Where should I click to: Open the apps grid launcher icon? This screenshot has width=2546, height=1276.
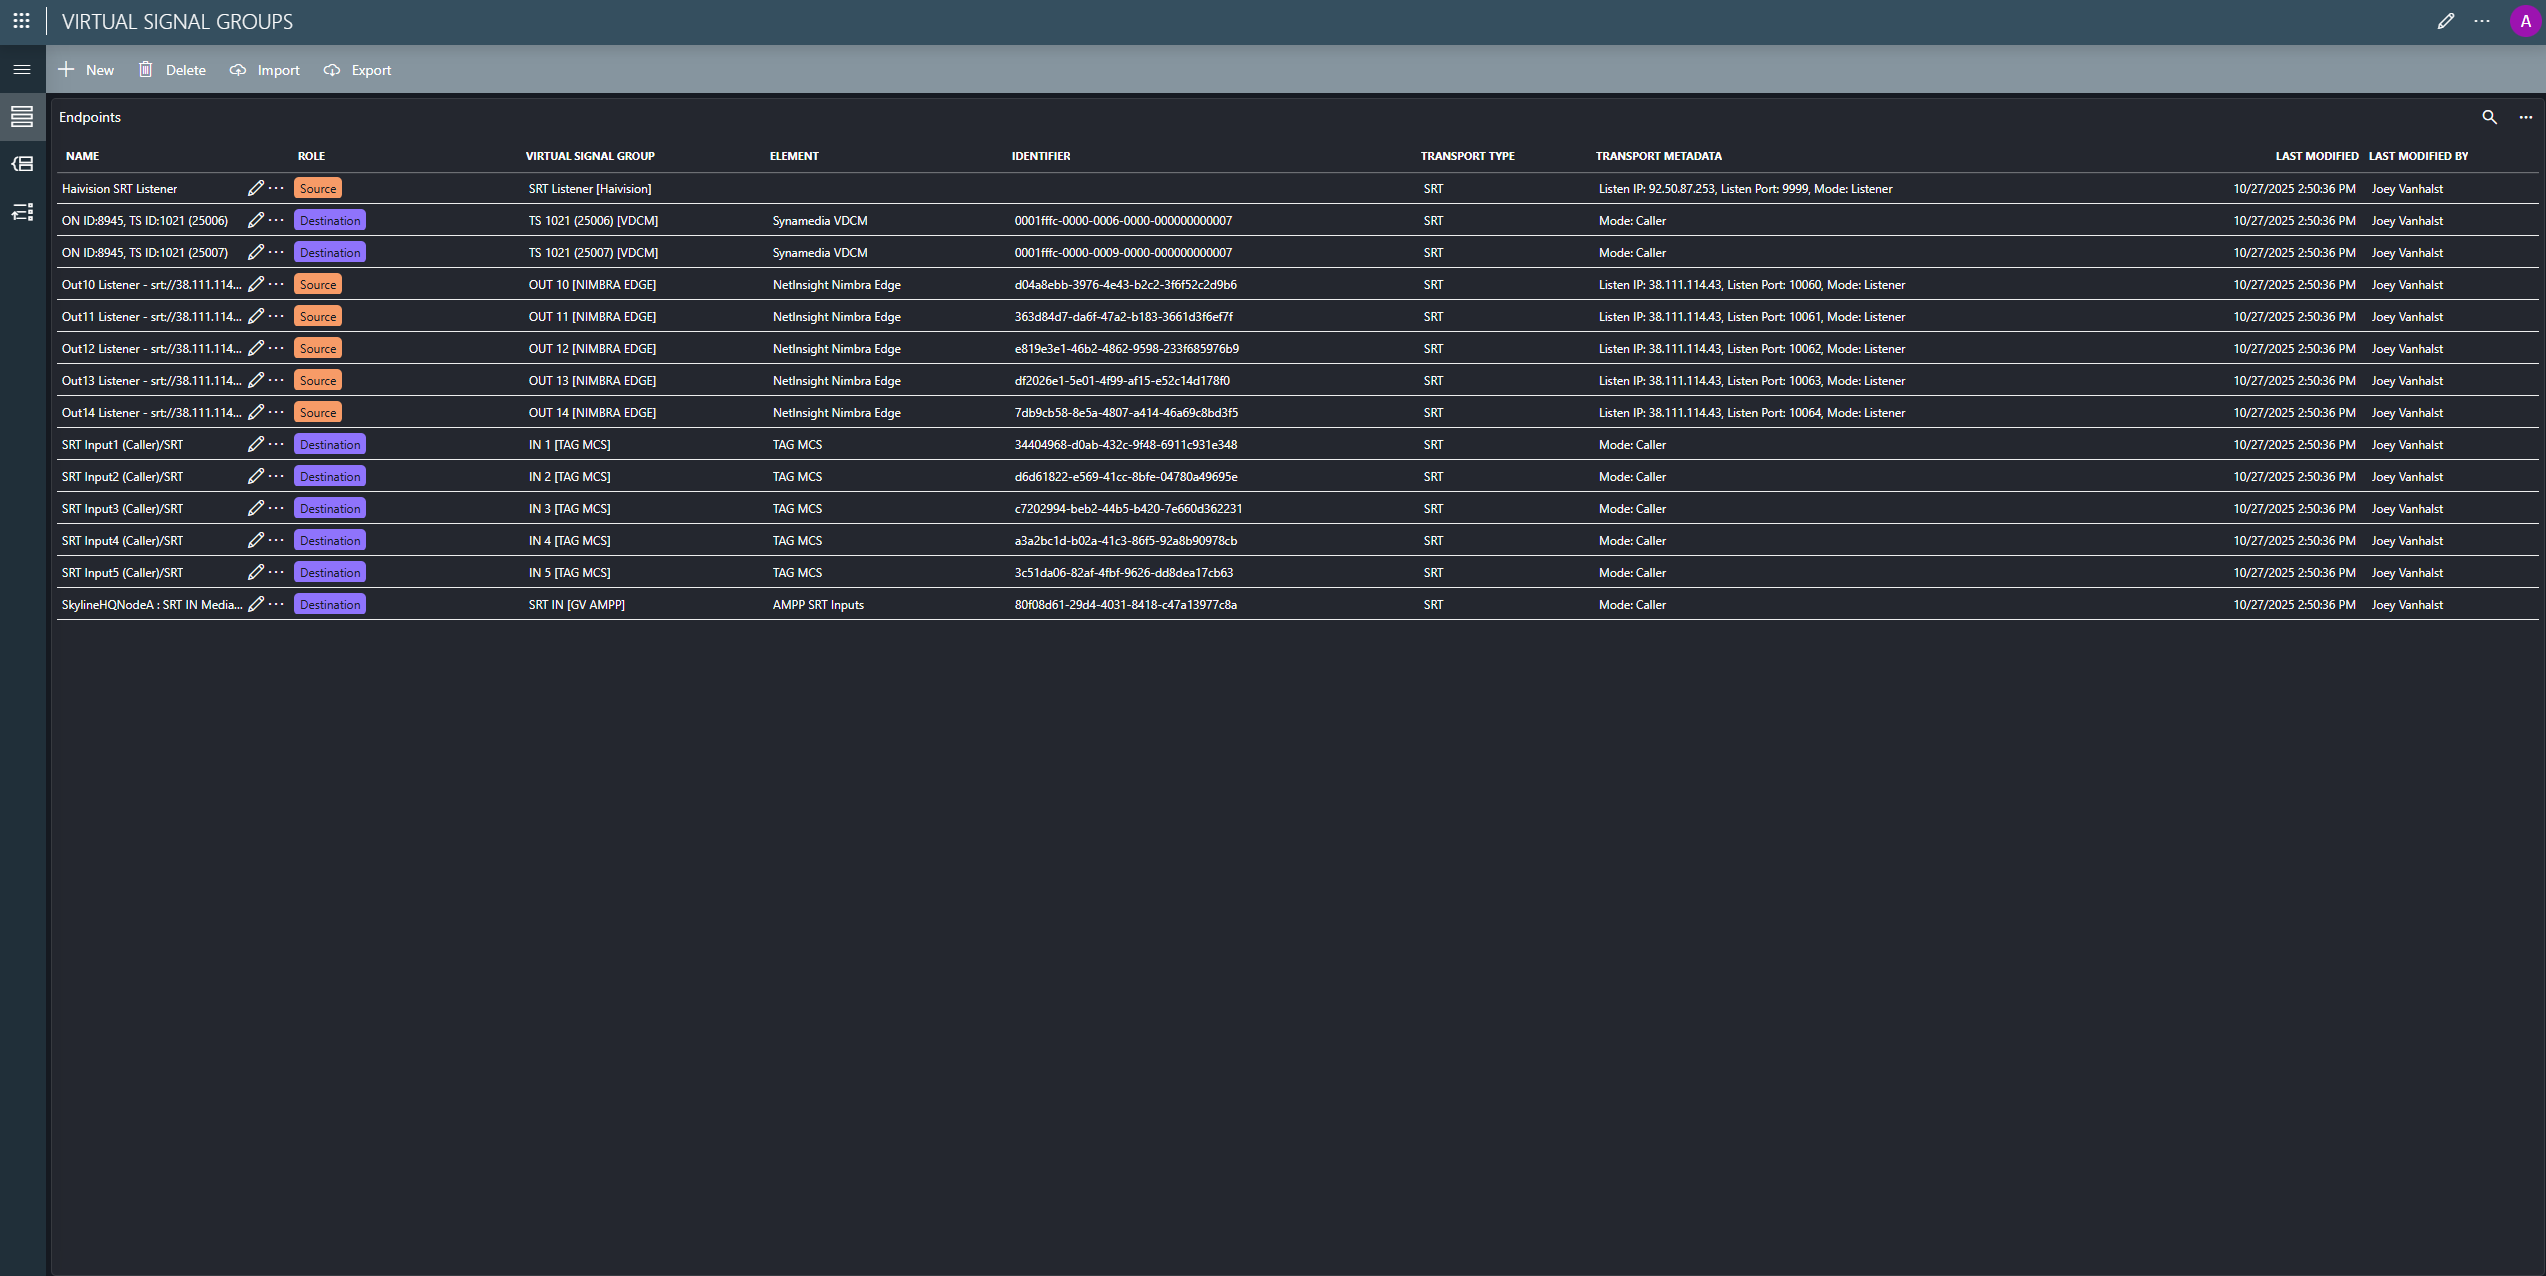pos(21,21)
